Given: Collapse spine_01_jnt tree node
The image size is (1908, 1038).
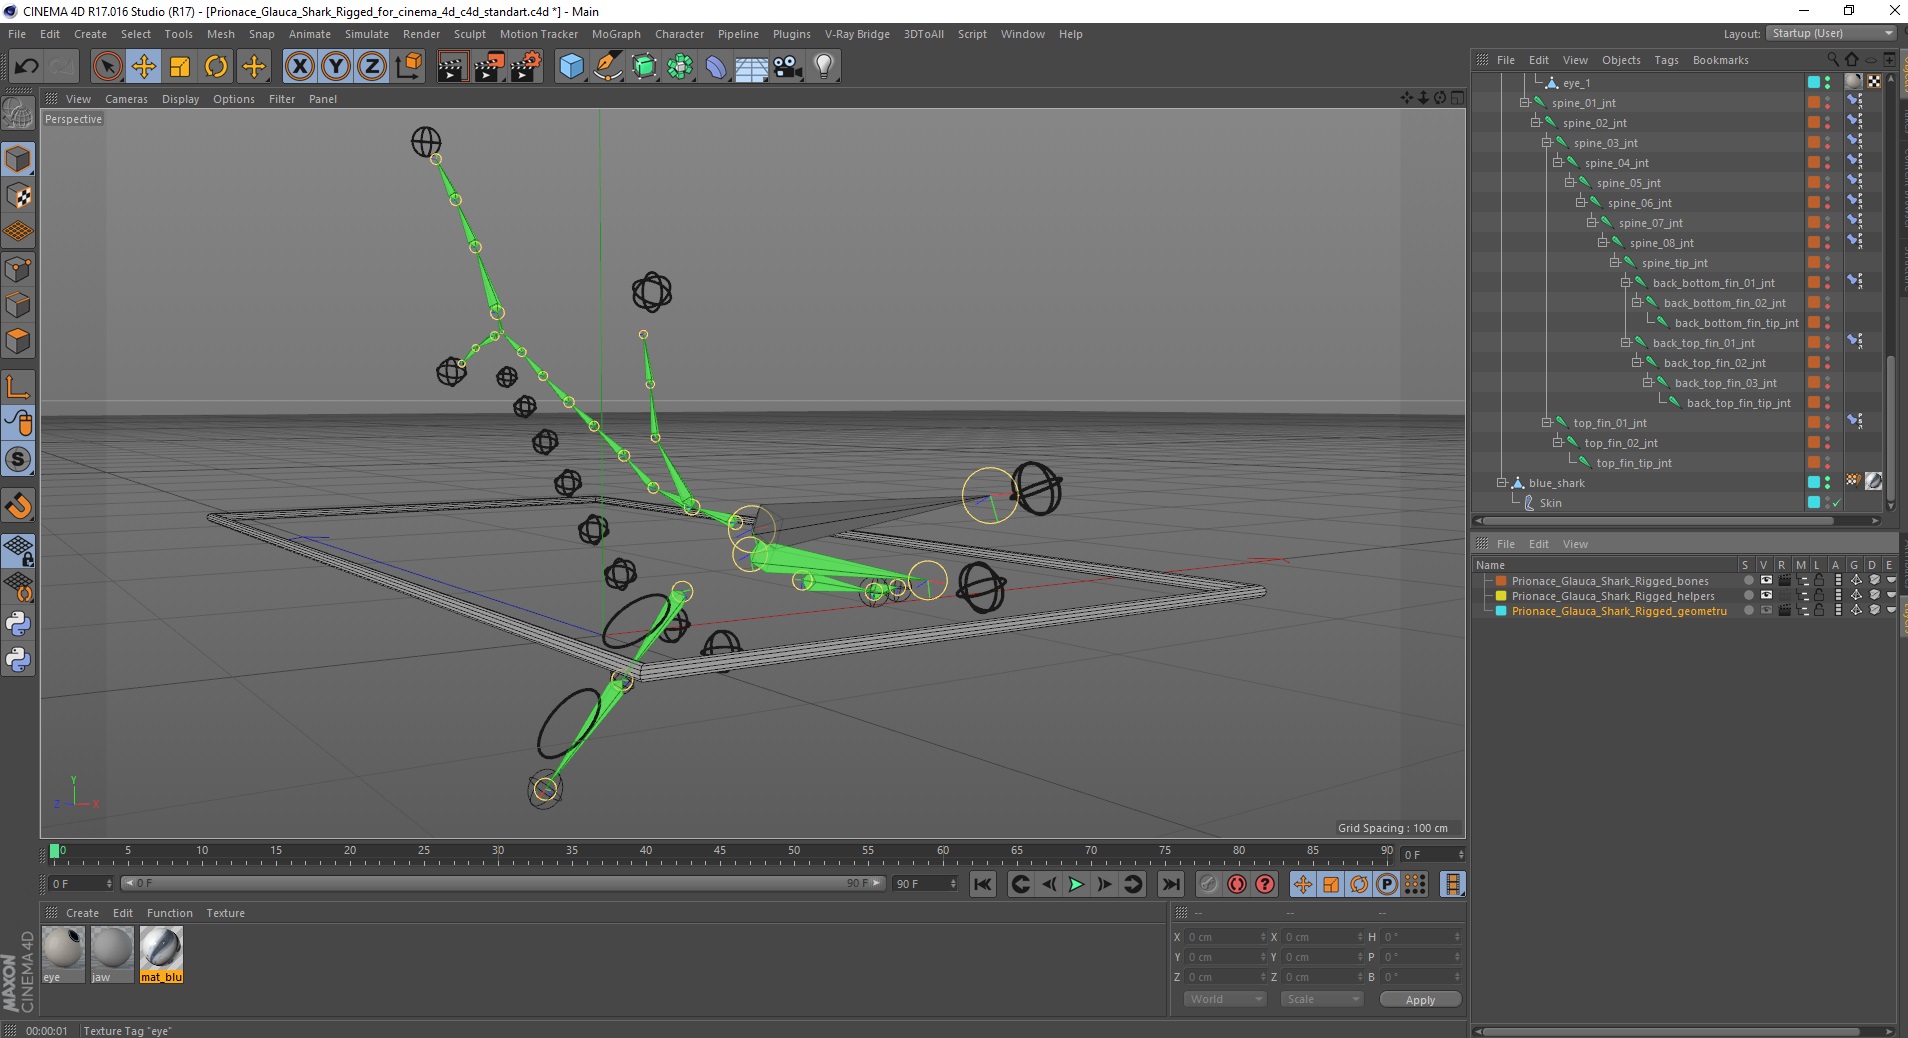Looking at the screenshot, I should tap(1525, 103).
